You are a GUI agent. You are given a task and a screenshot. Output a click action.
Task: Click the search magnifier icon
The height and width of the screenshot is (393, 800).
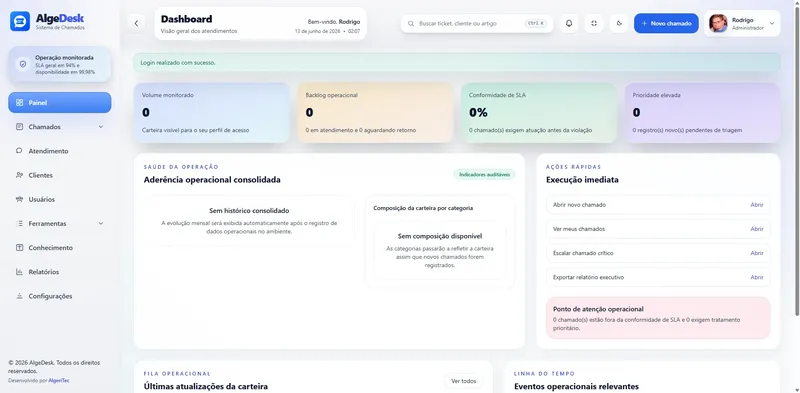click(x=411, y=23)
